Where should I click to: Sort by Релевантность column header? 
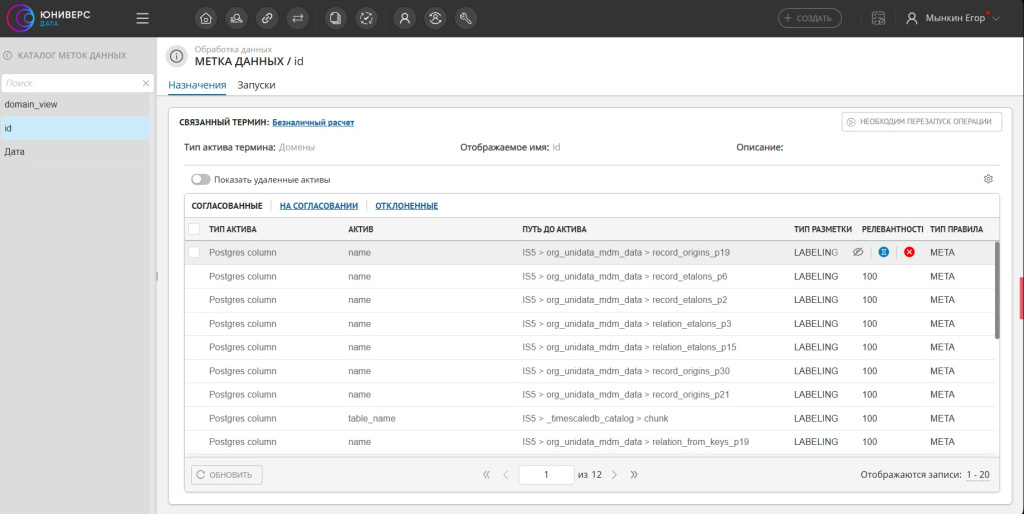pyautogui.click(x=892, y=229)
